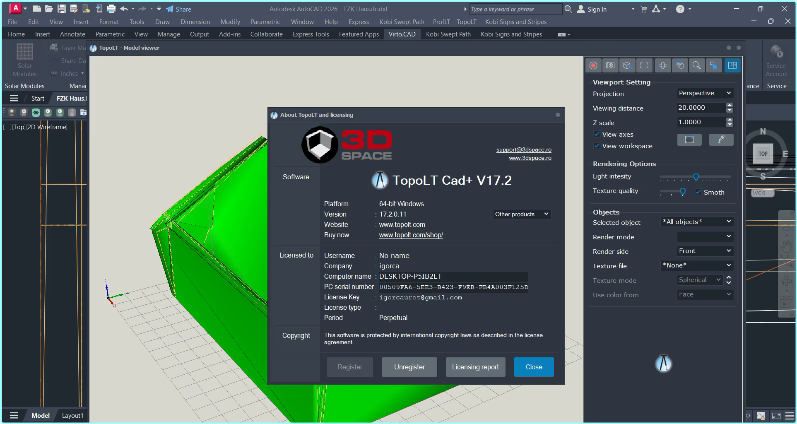The height and width of the screenshot is (424, 797).
Task: Toggle the View axes checkbox
Action: click(x=597, y=134)
